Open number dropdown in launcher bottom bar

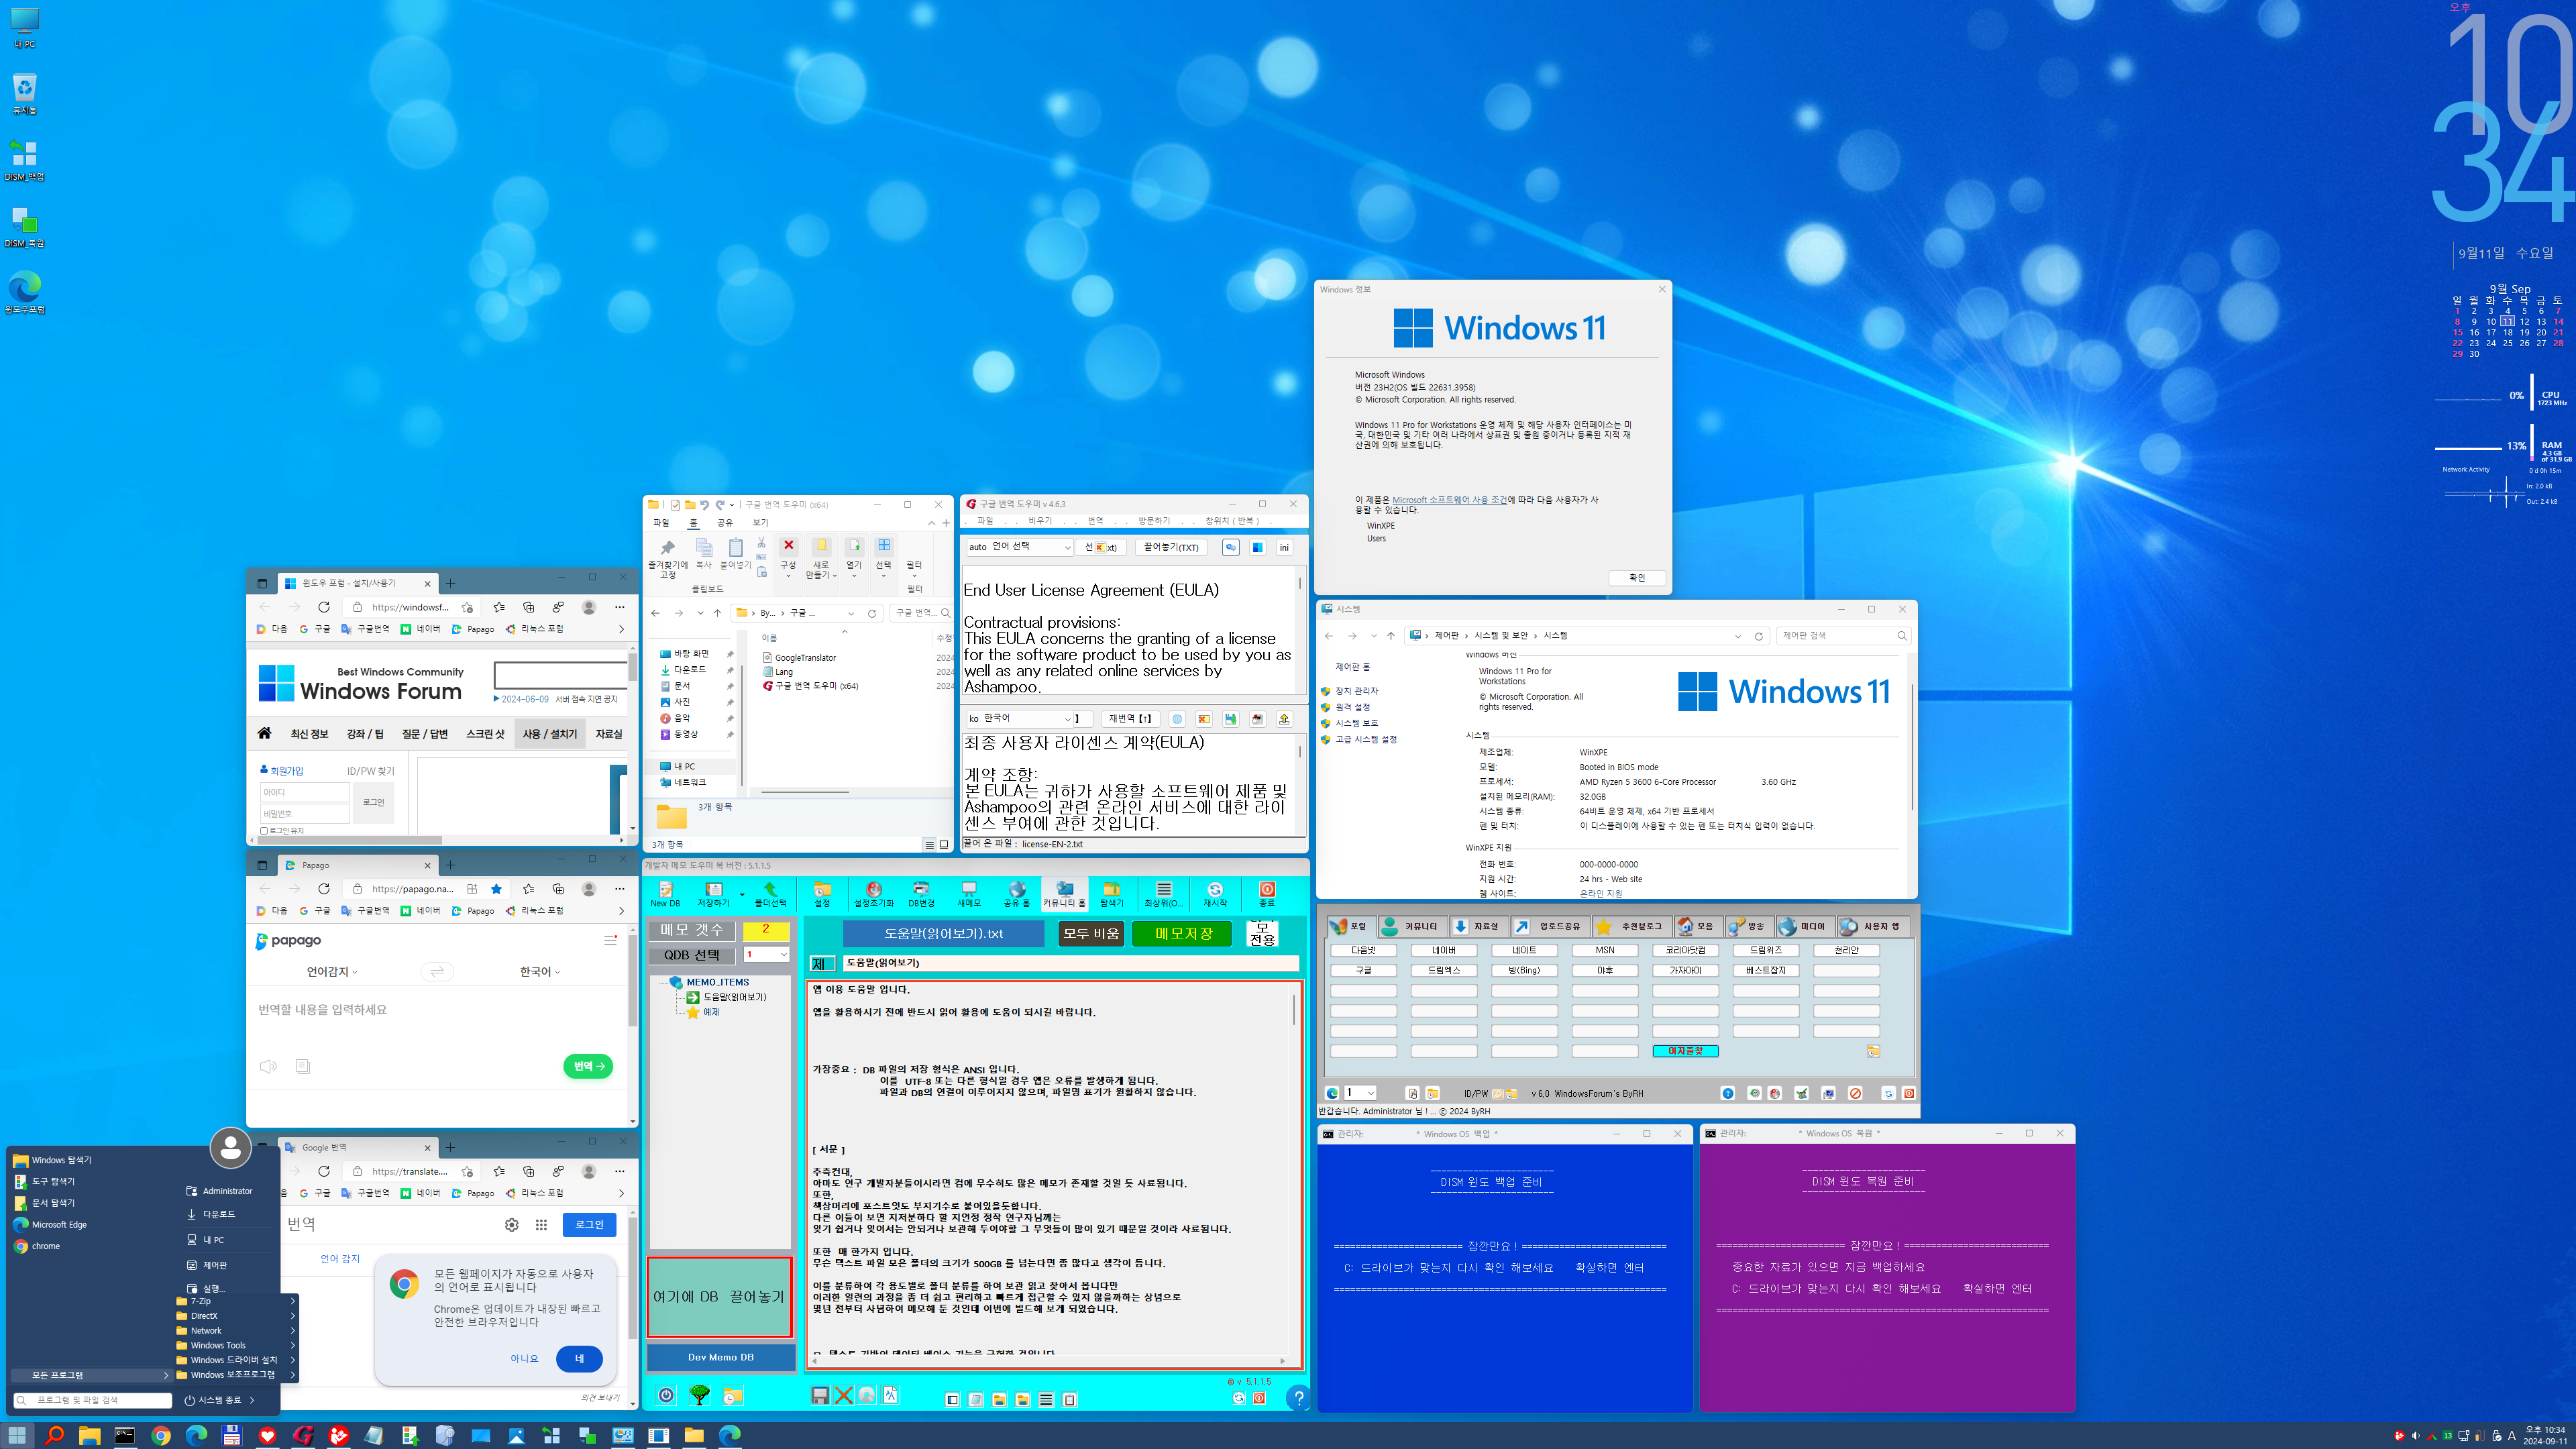1360,1093
